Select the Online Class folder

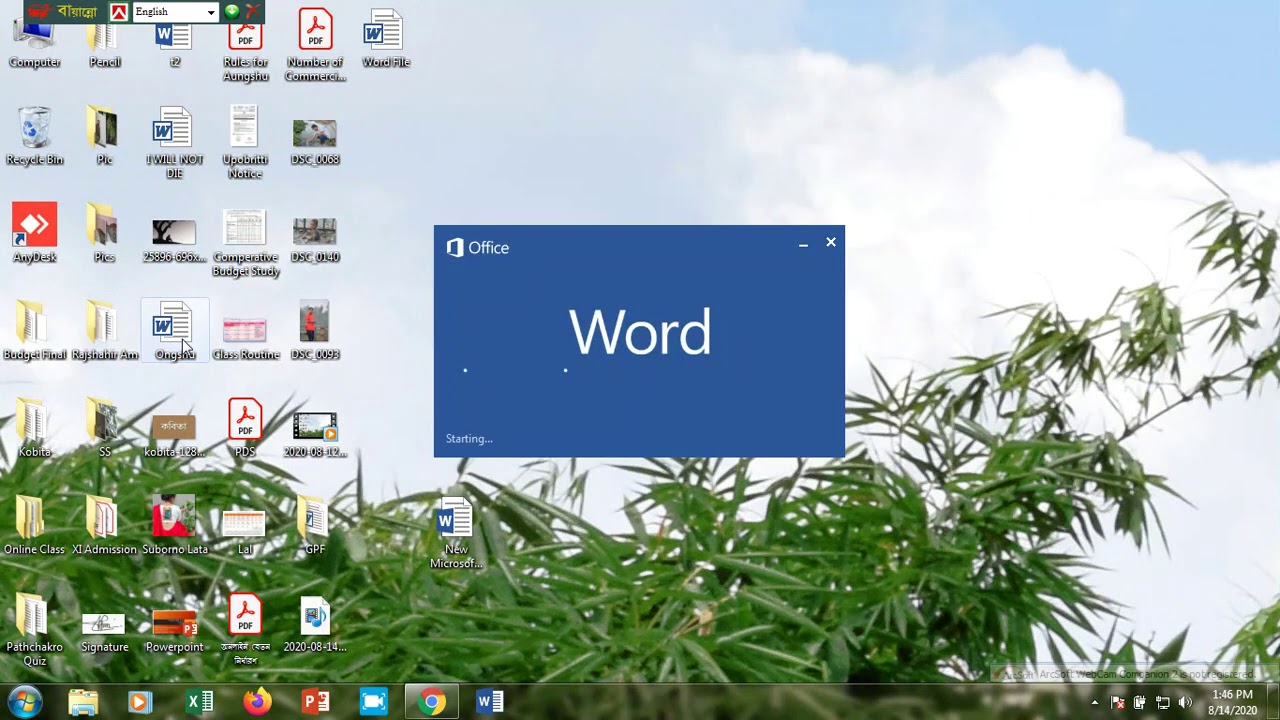click(x=34, y=525)
